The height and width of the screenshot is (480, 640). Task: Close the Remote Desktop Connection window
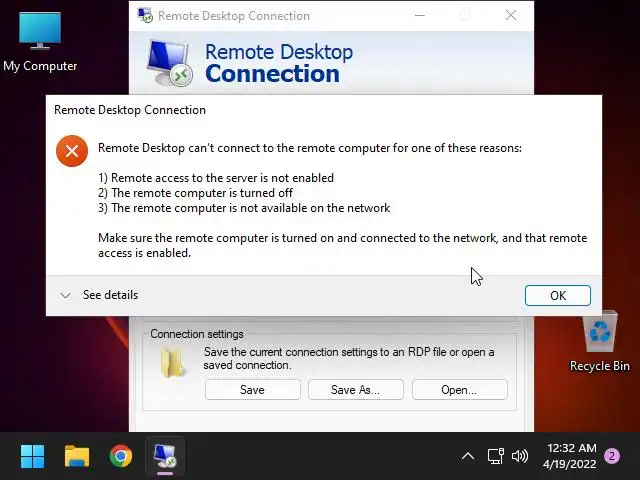click(x=511, y=16)
